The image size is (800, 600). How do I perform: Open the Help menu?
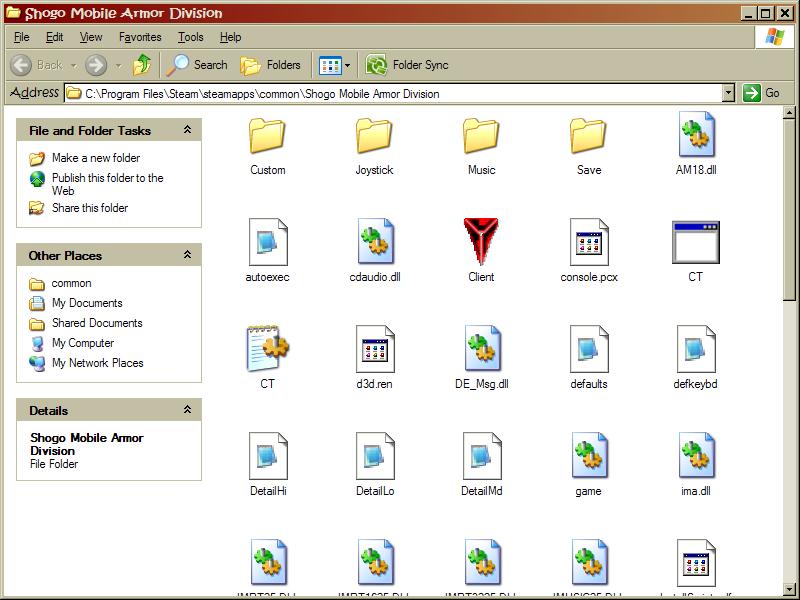pyautogui.click(x=230, y=37)
